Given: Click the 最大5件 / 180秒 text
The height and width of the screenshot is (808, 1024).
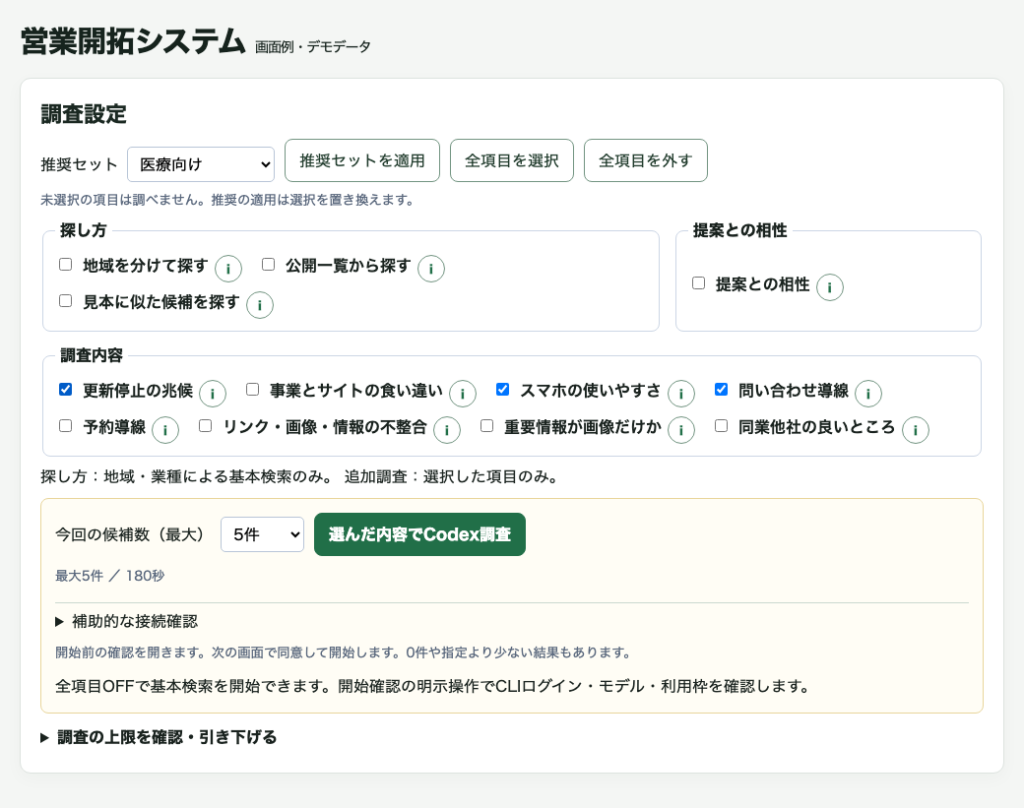Looking at the screenshot, I should [x=110, y=576].
